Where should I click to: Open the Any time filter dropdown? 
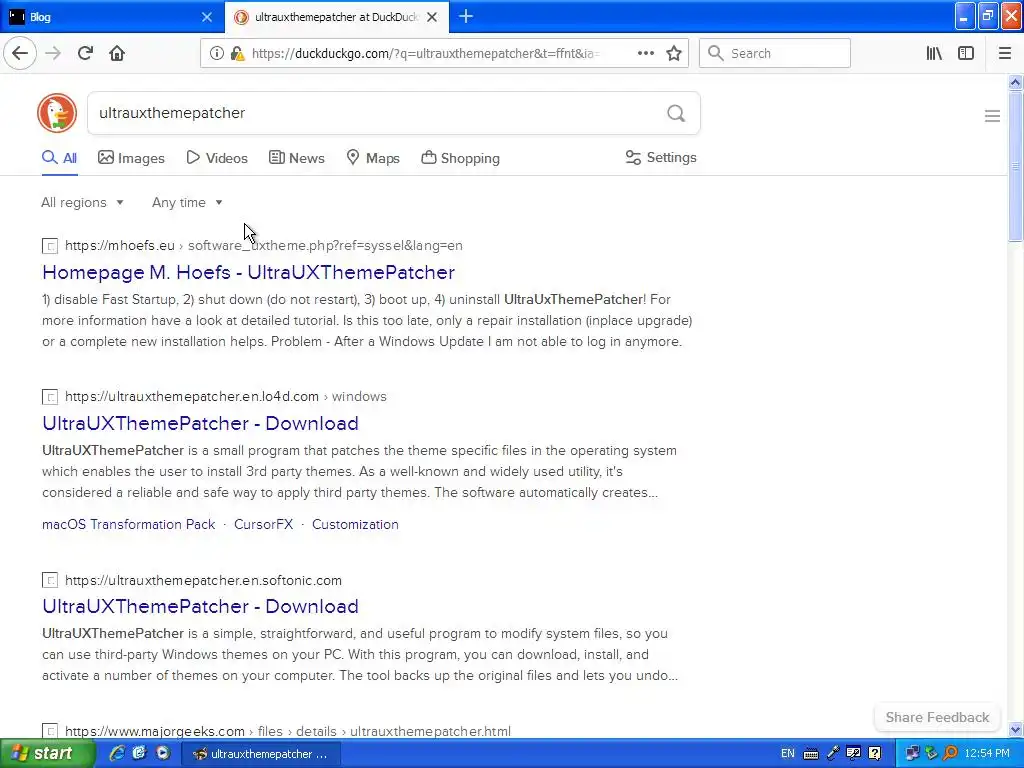tap(187, 202)
